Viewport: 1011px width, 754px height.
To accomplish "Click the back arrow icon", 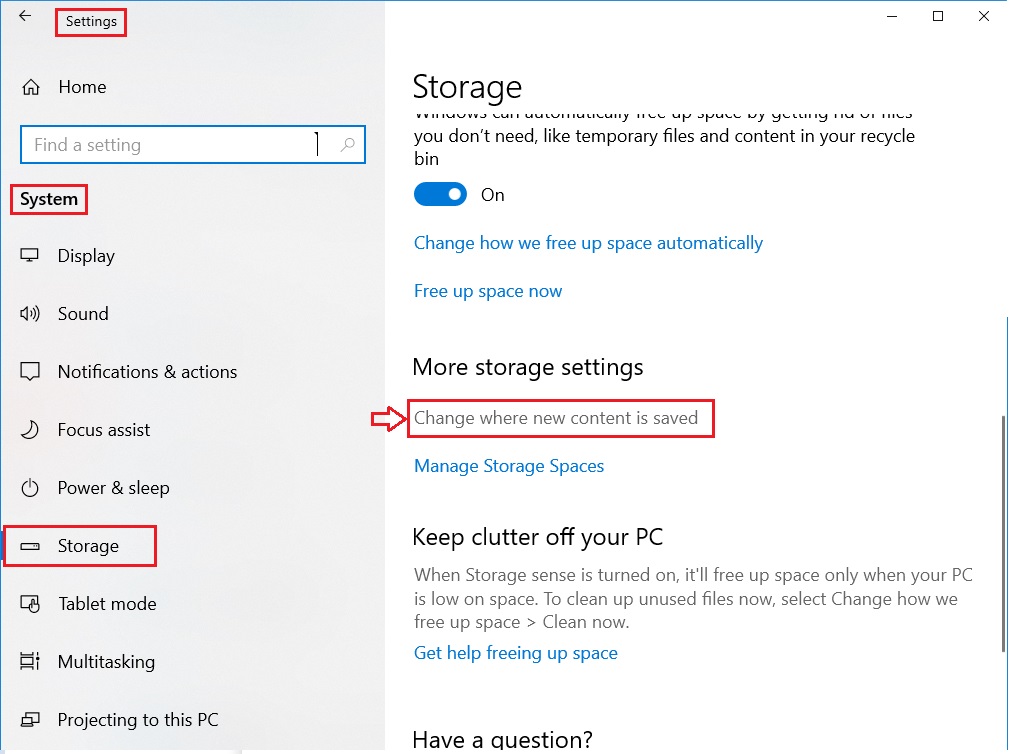I will [x=25, y=16].
